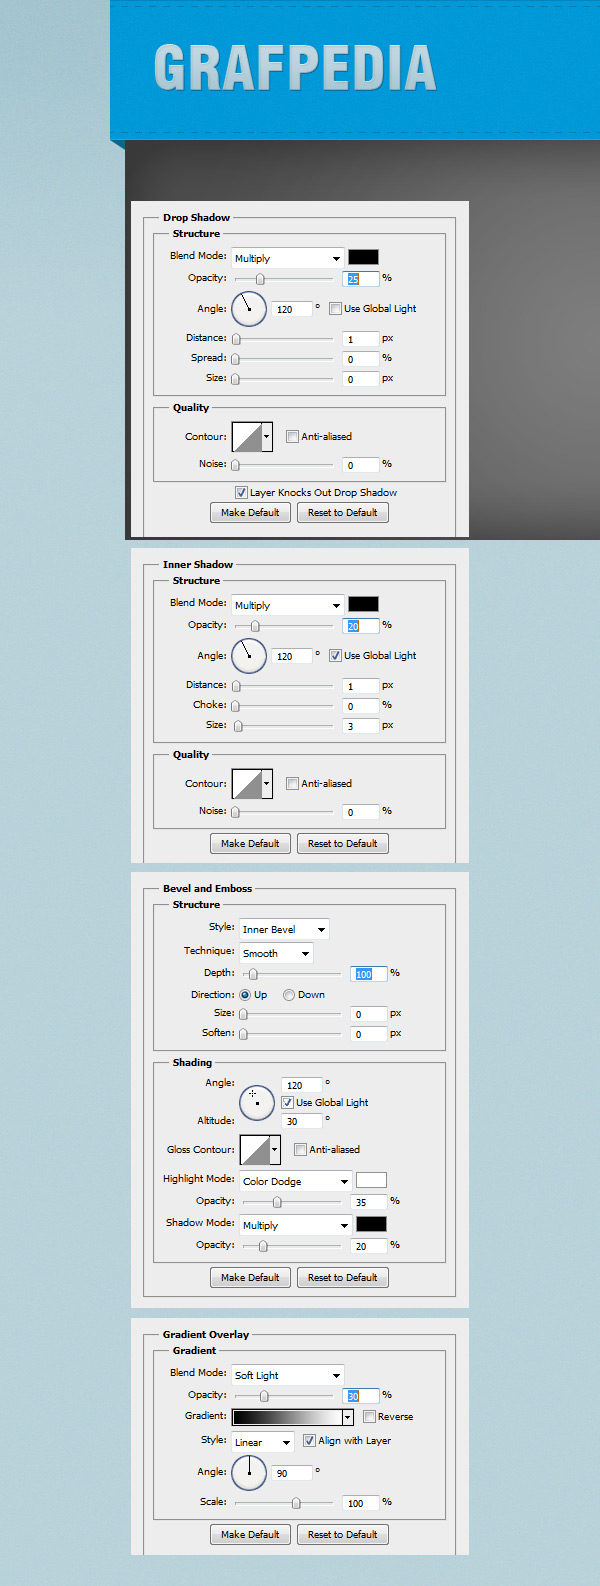Toggle Align with Layer checkbox

click(x=310, y=1441)
